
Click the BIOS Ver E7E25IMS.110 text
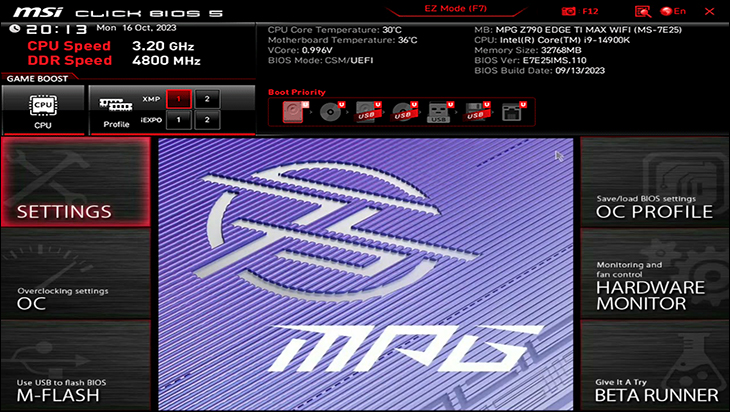click(530, 61)
